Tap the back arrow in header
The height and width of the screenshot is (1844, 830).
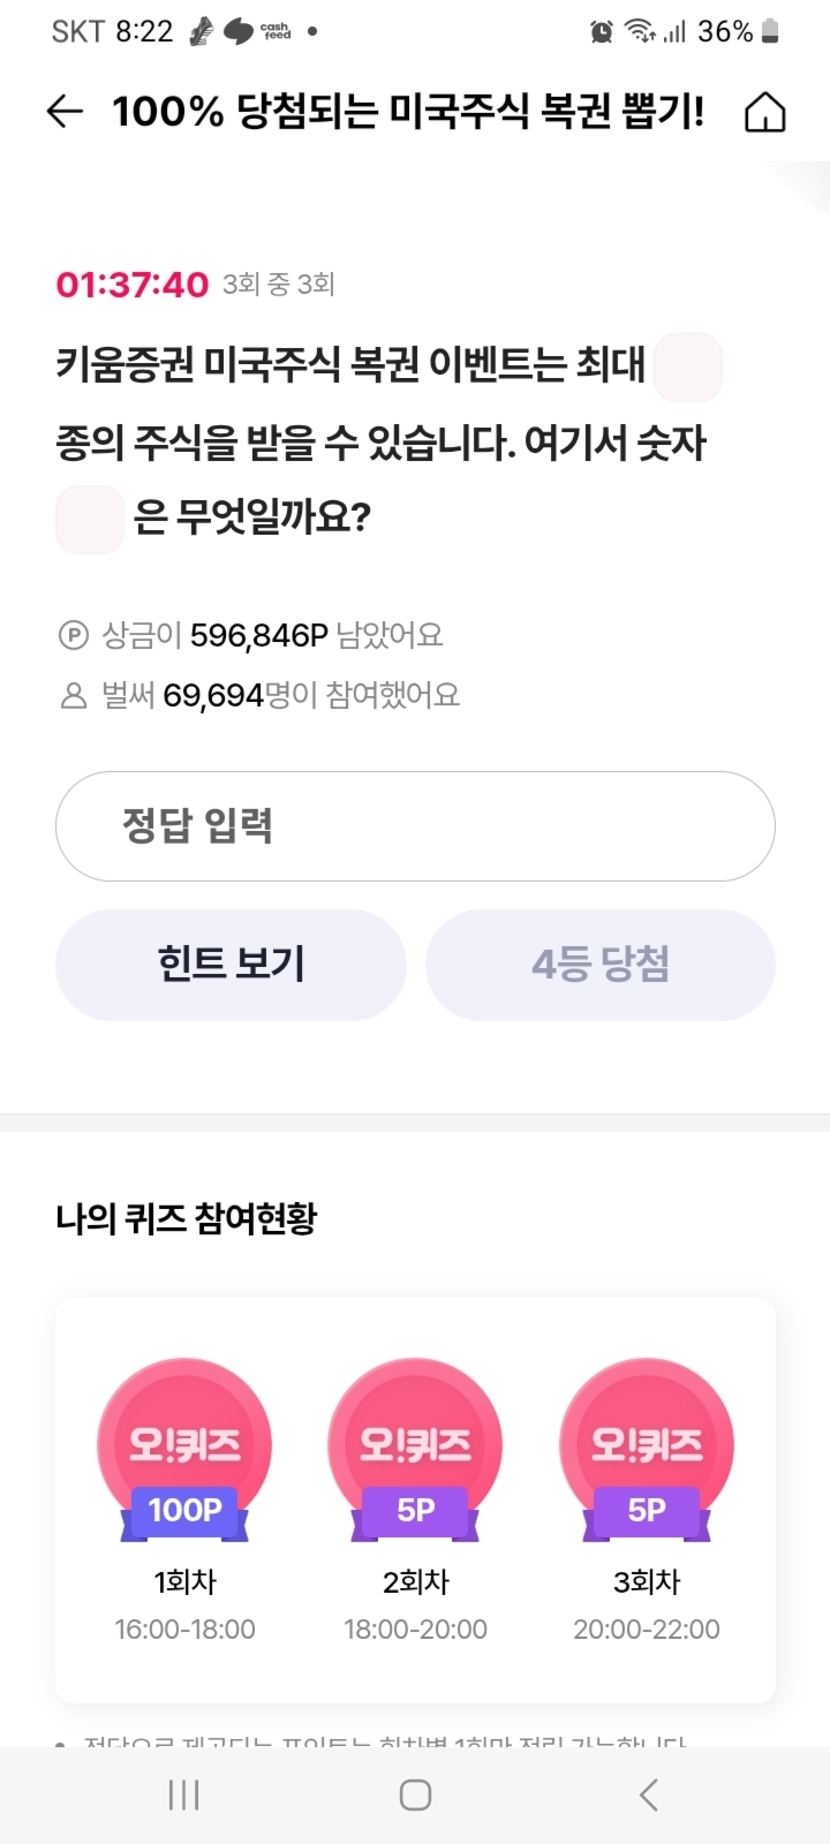(x=65, y=111)
